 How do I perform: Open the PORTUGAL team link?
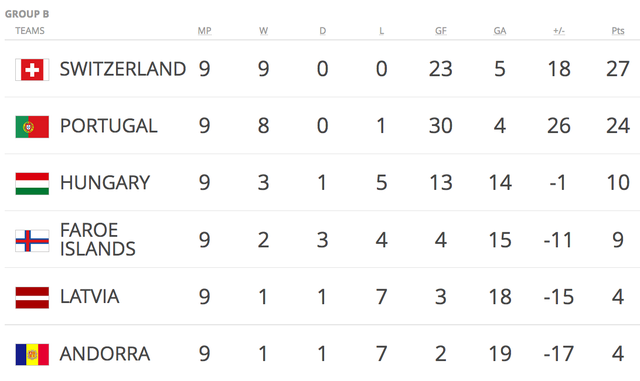(109, 126)
